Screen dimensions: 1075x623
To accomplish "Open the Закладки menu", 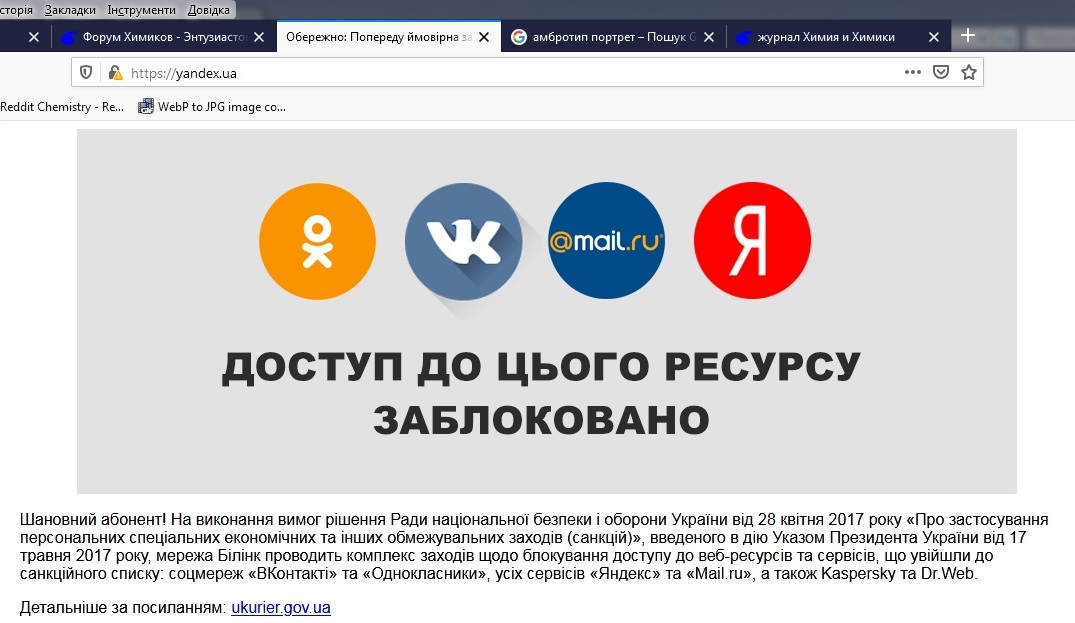I will [x=71, y=10].
